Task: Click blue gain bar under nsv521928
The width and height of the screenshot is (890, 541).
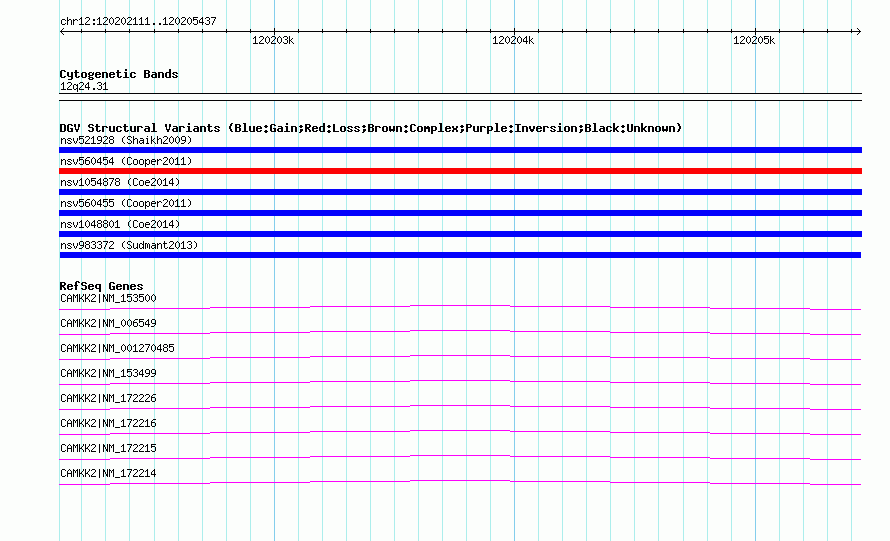Action: 460,150
